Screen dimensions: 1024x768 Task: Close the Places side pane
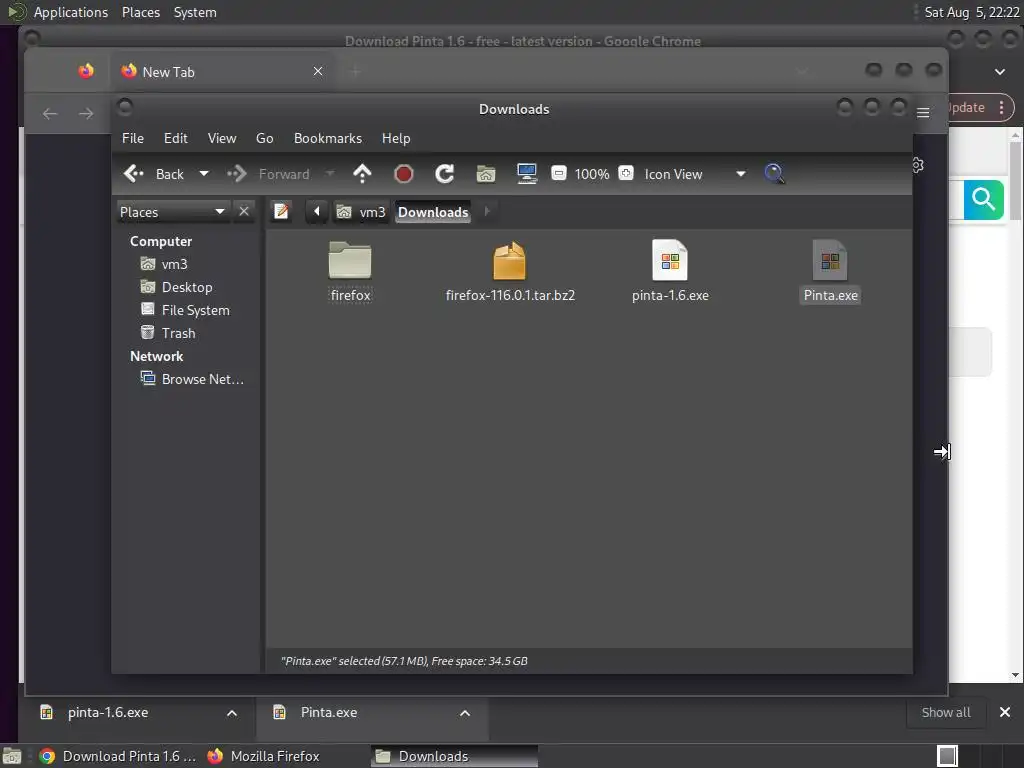coord(244,212)
